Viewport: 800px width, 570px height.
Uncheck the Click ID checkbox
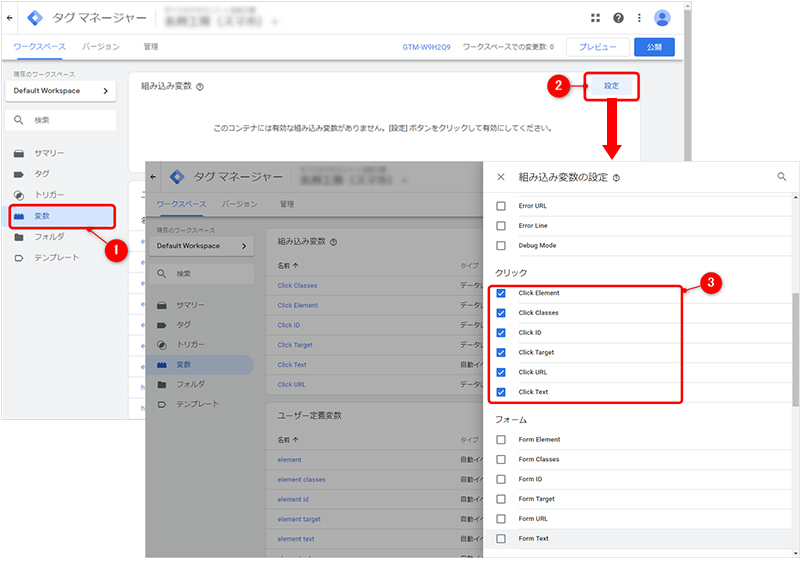501,333
